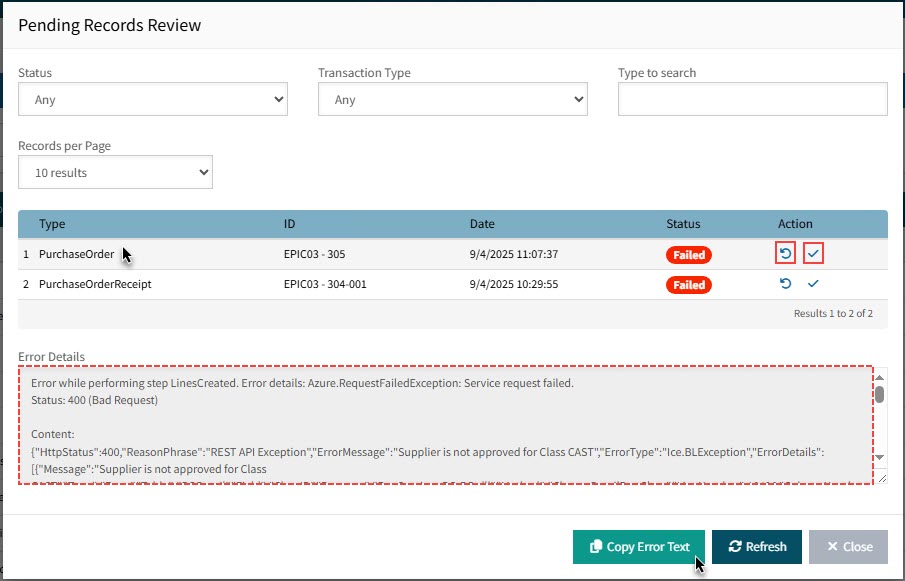Screen dimensions: 905x581
Task: Sort by the ID column header
Action: click(x=290, y=224)
